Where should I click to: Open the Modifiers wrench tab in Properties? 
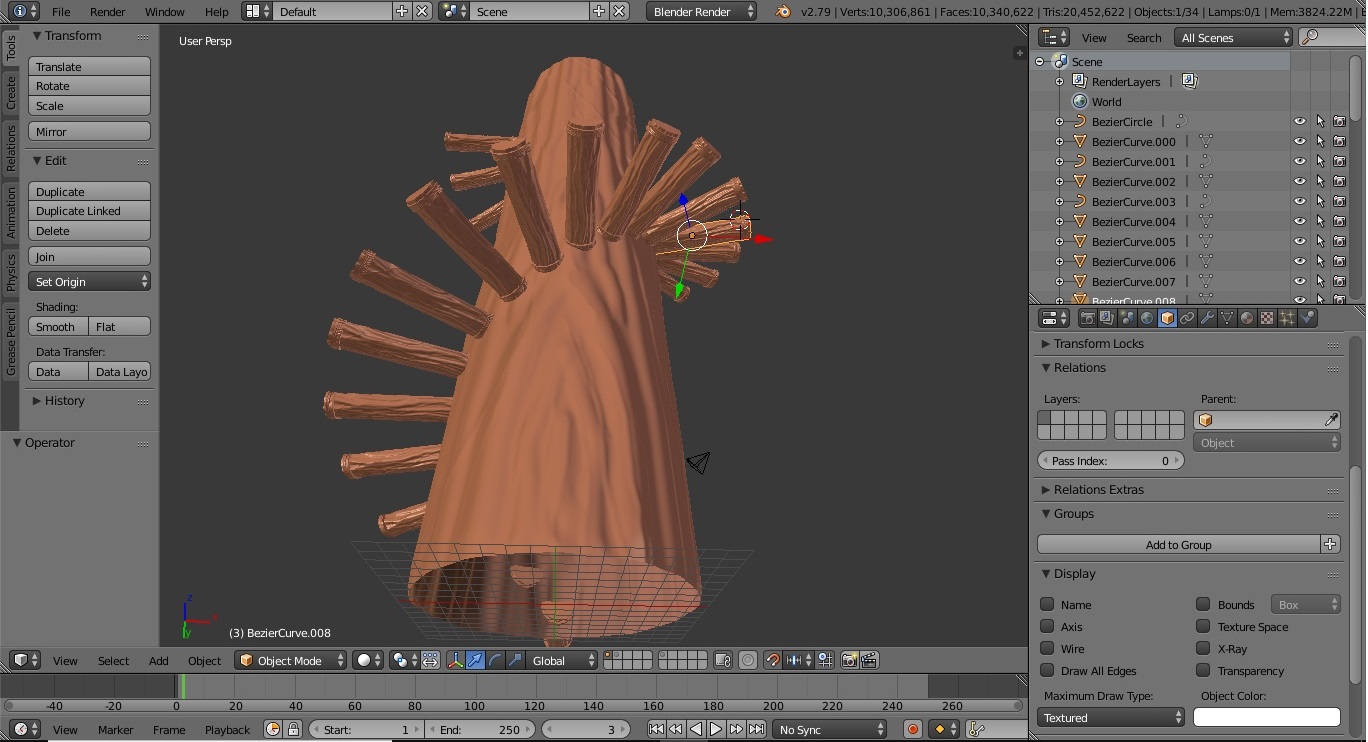(x=1207, y=318)
